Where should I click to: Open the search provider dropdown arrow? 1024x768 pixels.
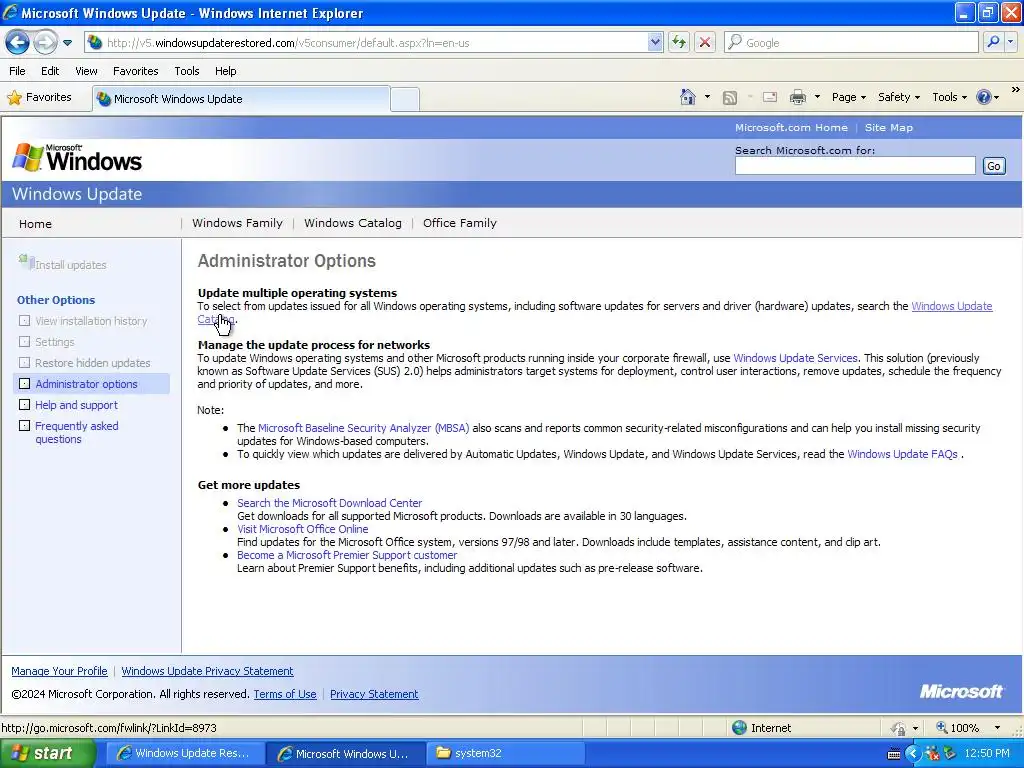click(x=1010, y=43)
